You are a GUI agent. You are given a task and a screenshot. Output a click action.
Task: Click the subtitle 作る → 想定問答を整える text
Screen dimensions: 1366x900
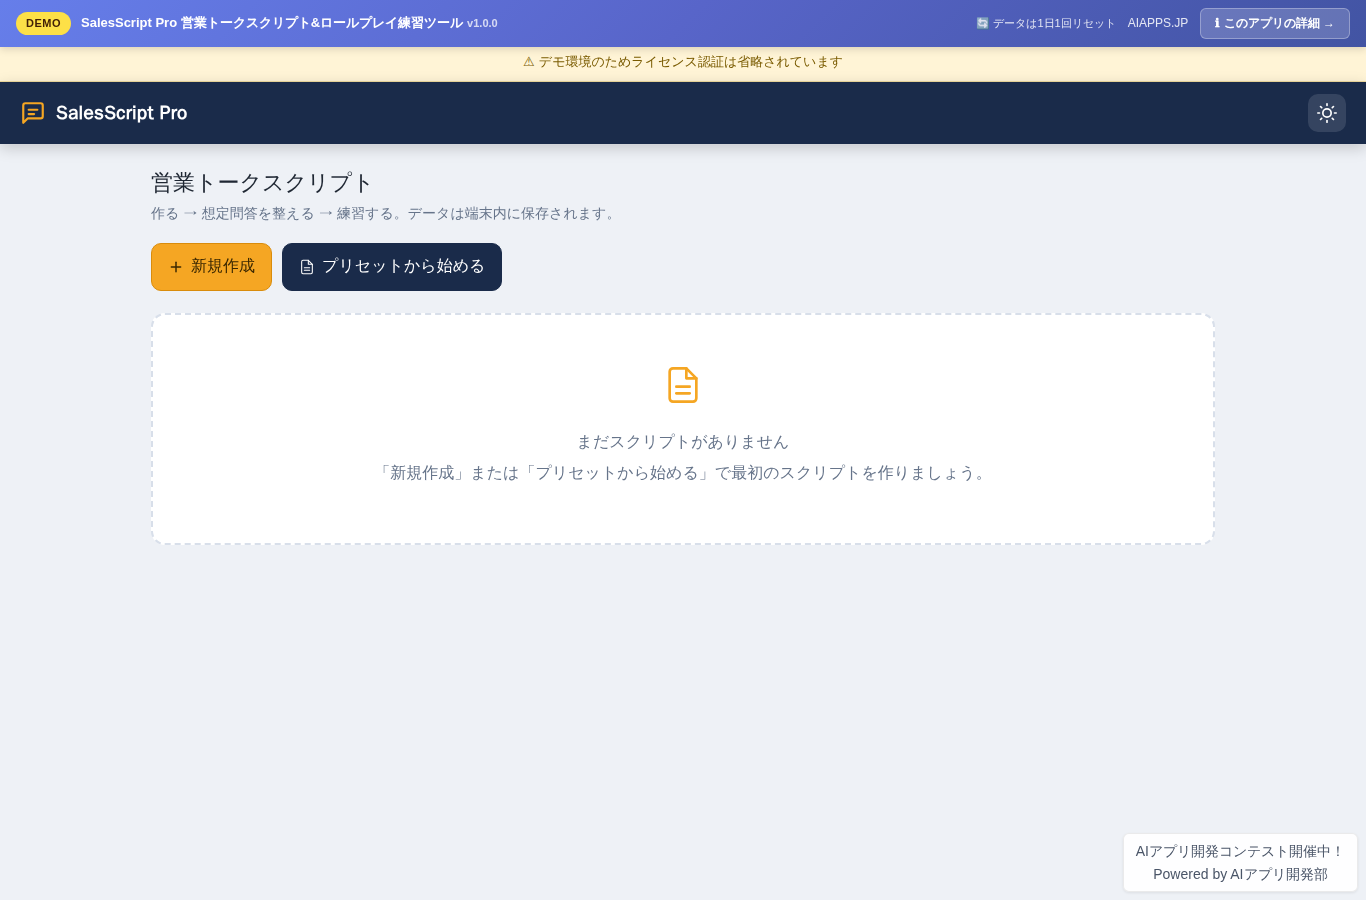tap(385, 213)
